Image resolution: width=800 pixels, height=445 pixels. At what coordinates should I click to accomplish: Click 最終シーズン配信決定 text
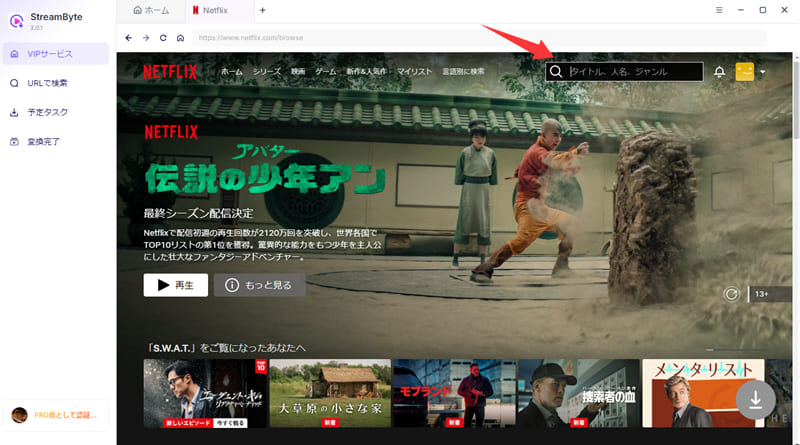[198, 213]
